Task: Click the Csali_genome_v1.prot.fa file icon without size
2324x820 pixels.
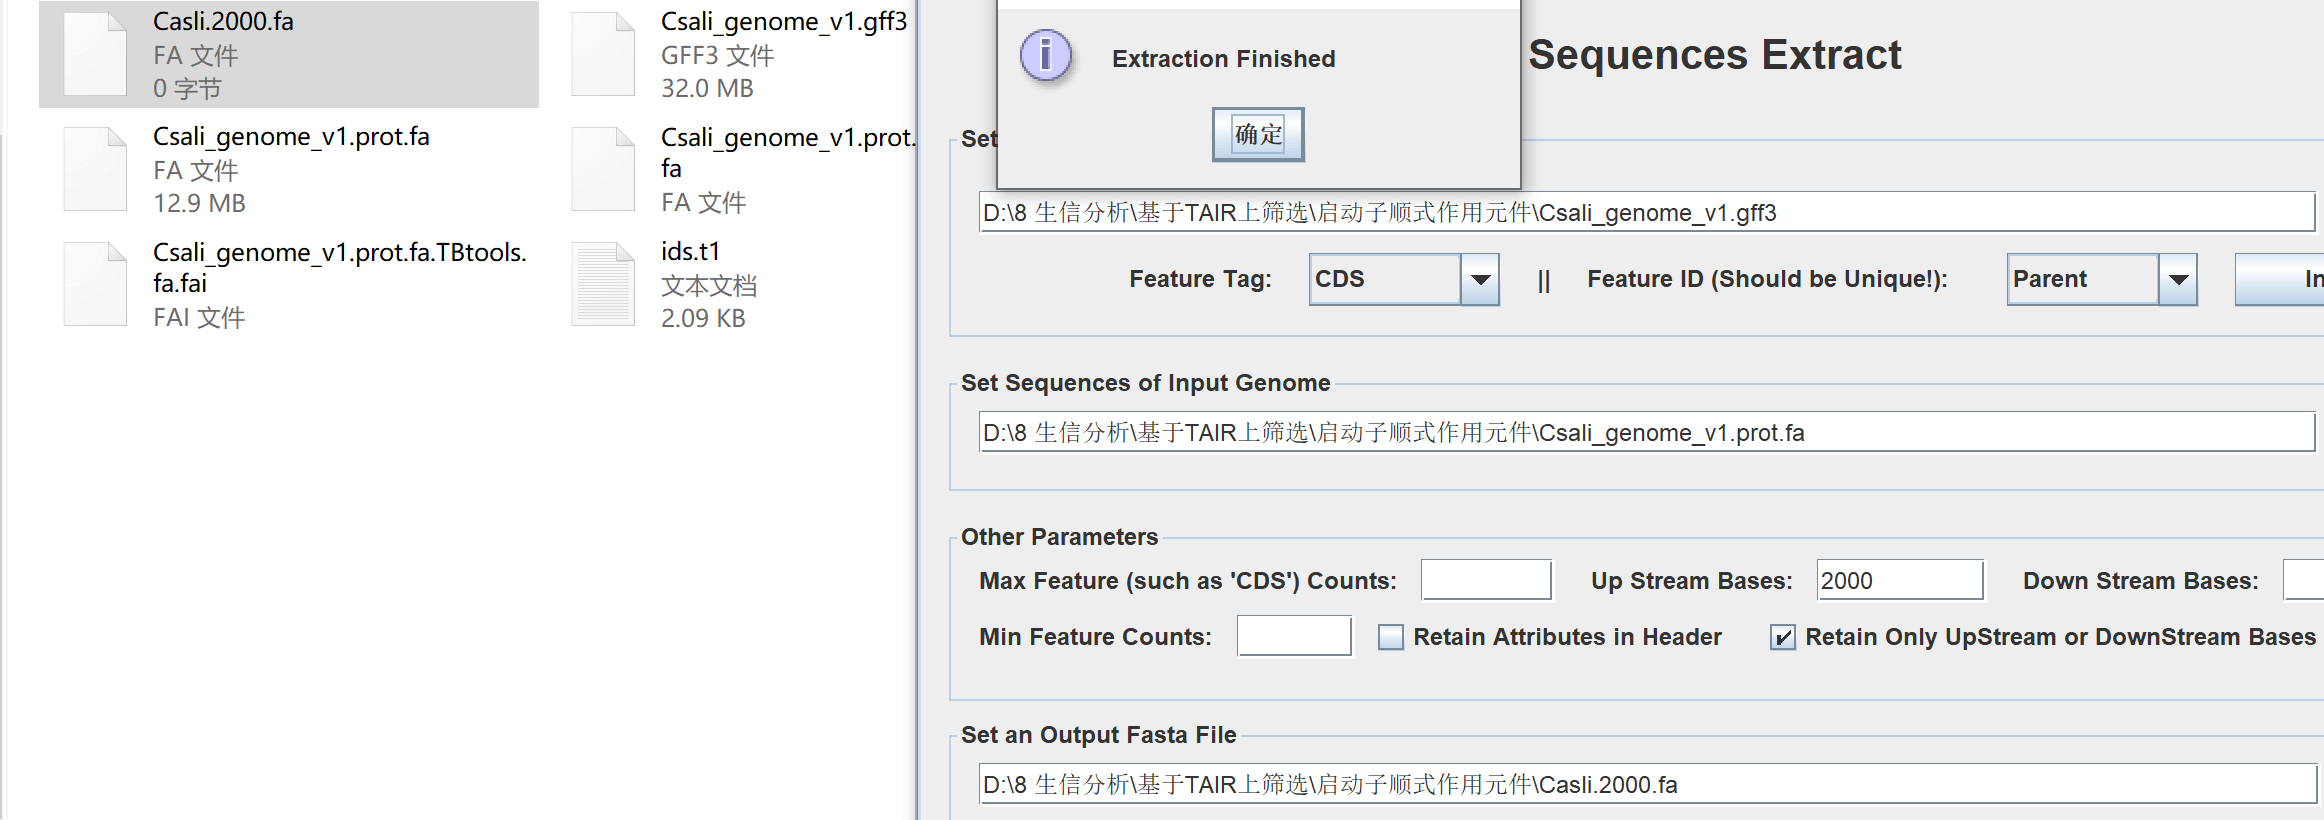Action: (603, 169)
